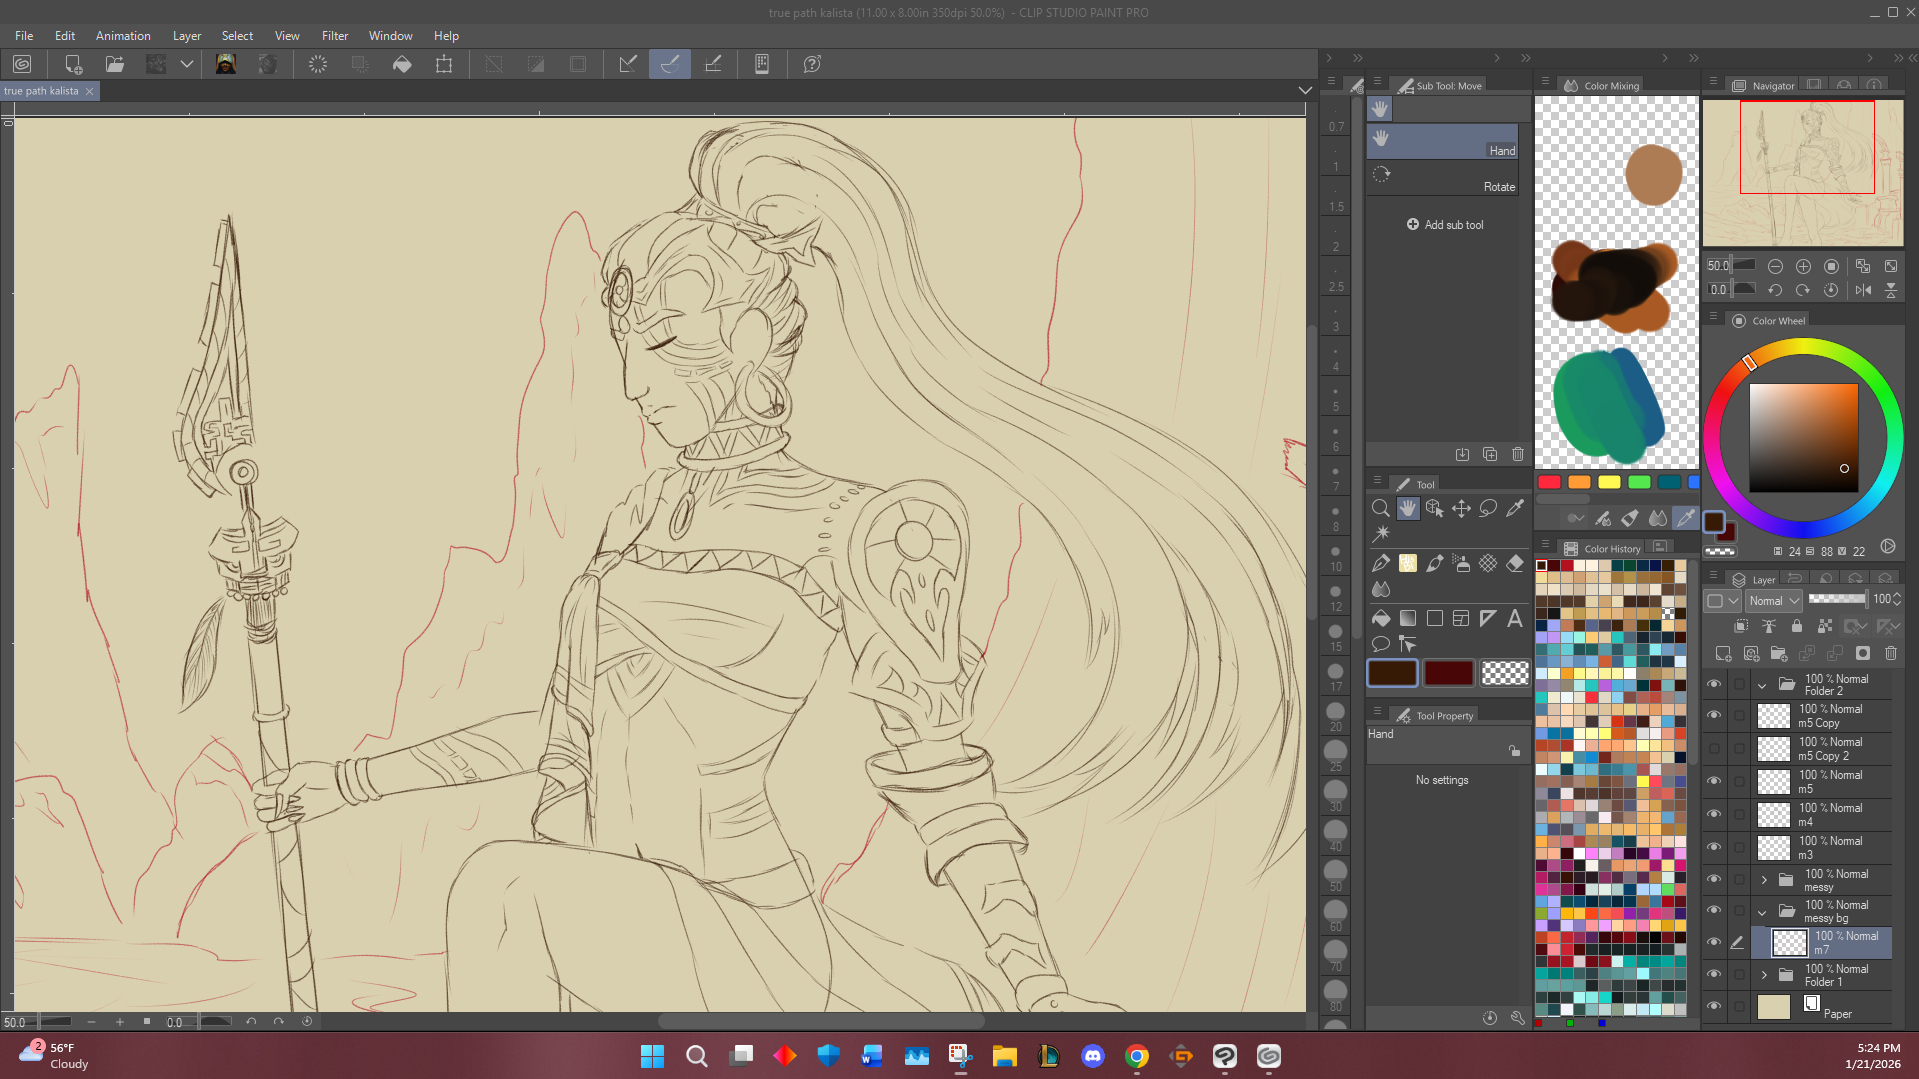This screenshot has height=1079, width=1919.
Task: Hide the m5 Copy layer
Action: 1714,716
